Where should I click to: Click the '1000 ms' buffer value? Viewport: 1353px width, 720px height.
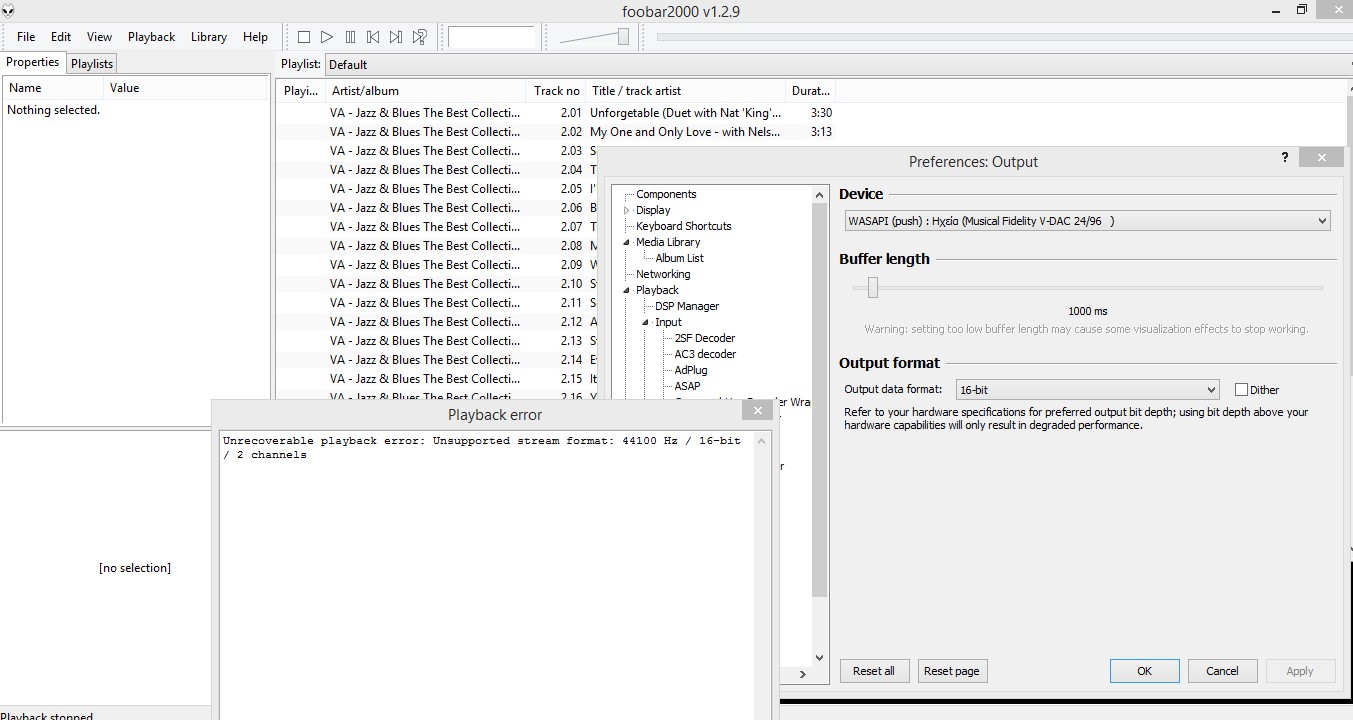pyautogui.click(x=1087, y=312)
